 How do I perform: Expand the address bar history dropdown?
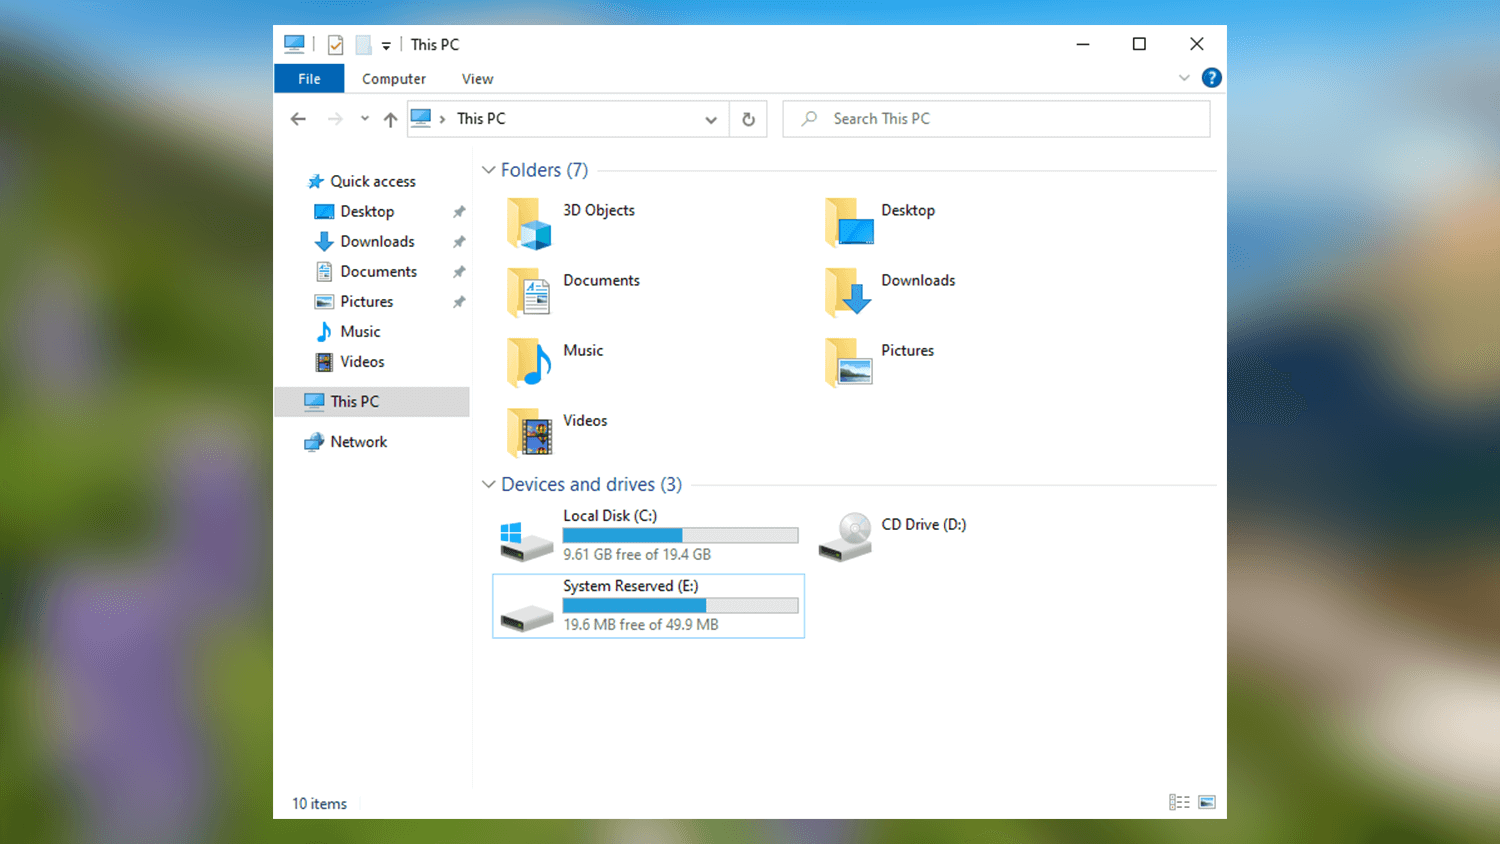(x=711, y=119)
